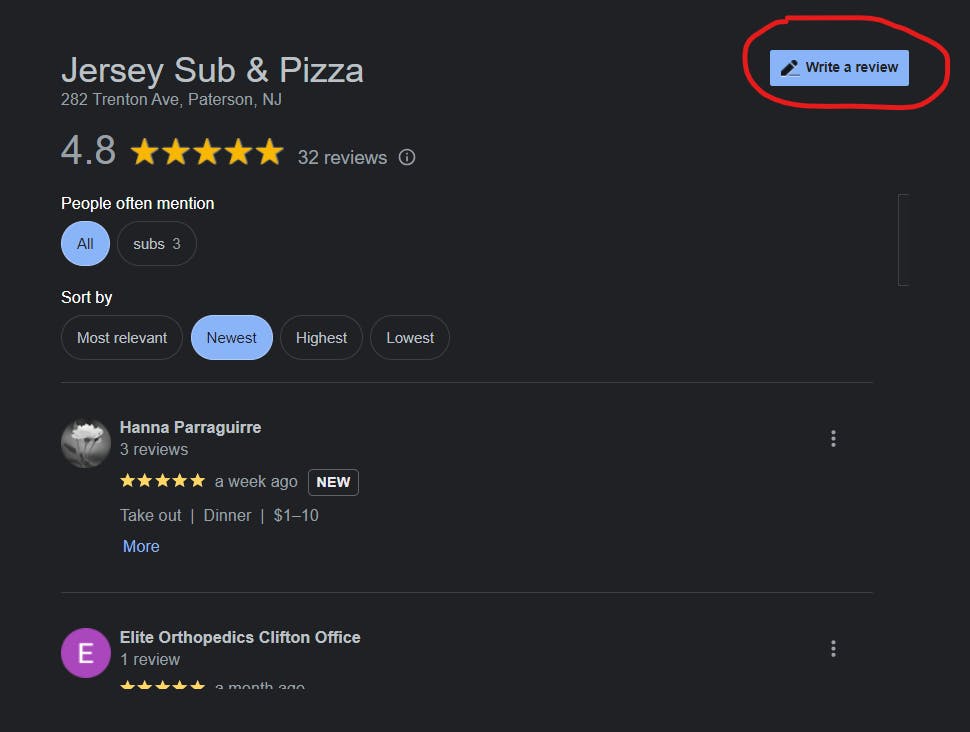Sort reviews by Lowest rating

click(410, 338)
